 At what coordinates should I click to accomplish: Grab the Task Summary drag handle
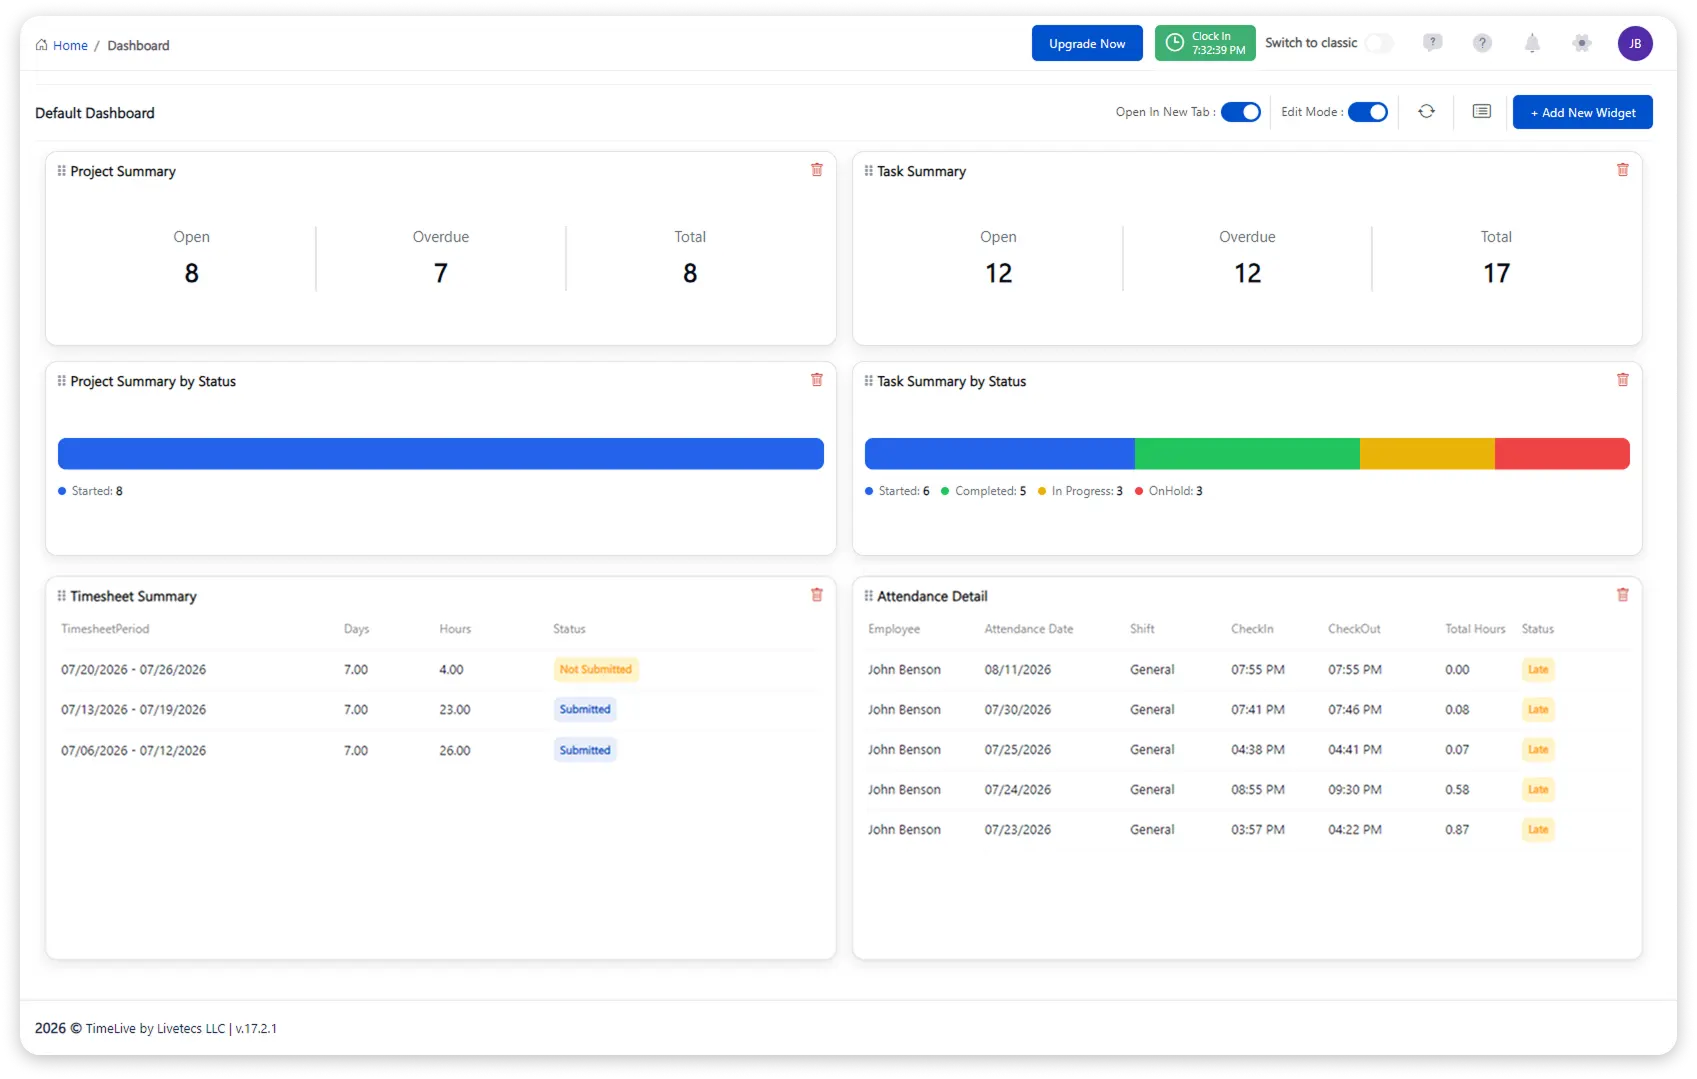click(868, 171)
